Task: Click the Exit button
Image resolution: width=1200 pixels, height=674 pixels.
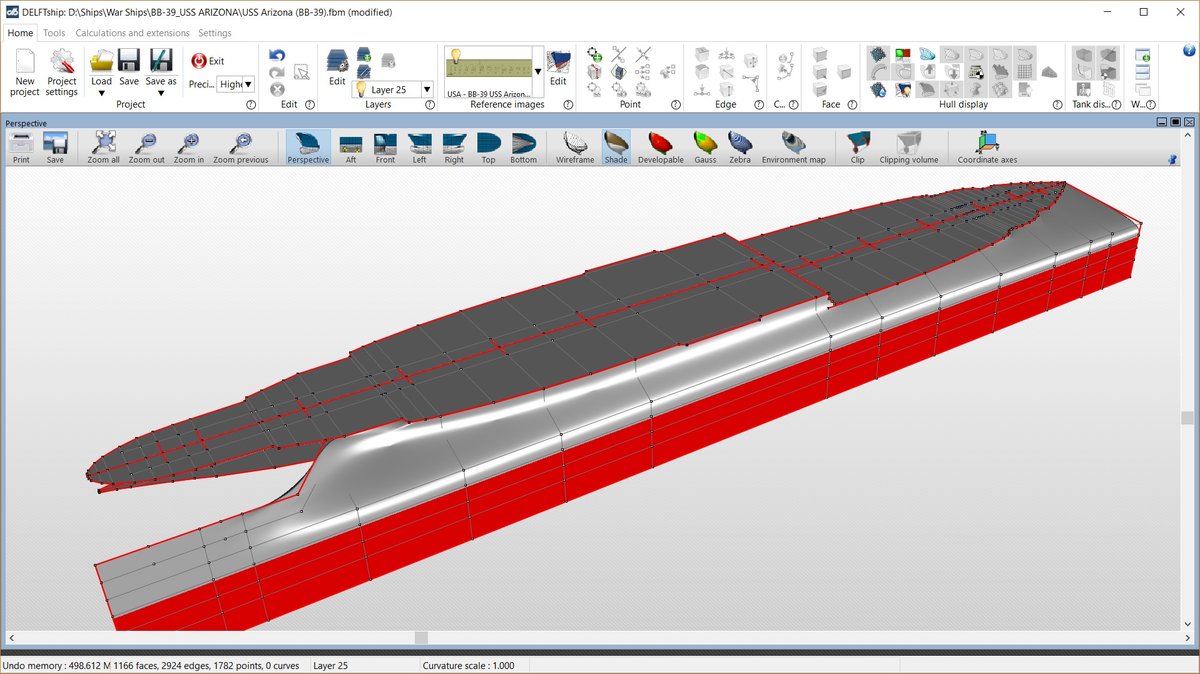Action: (x=208, y=61)
